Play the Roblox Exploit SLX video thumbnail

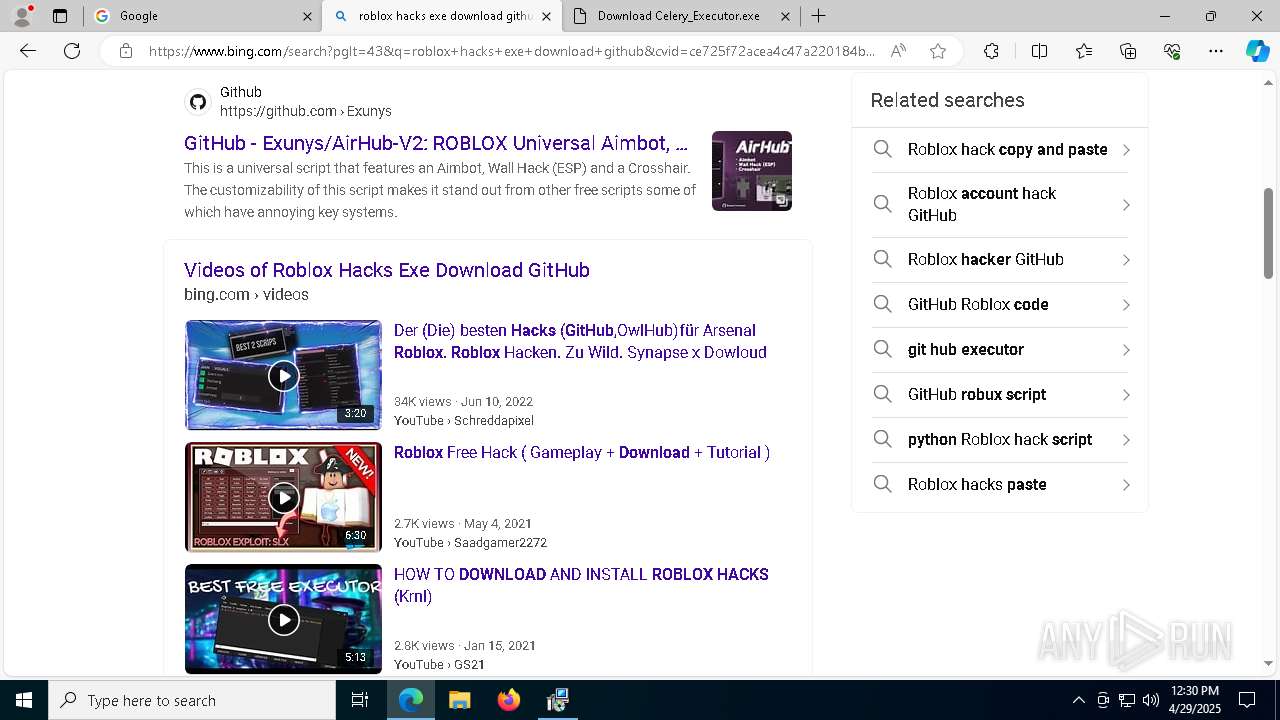point(283,497)
